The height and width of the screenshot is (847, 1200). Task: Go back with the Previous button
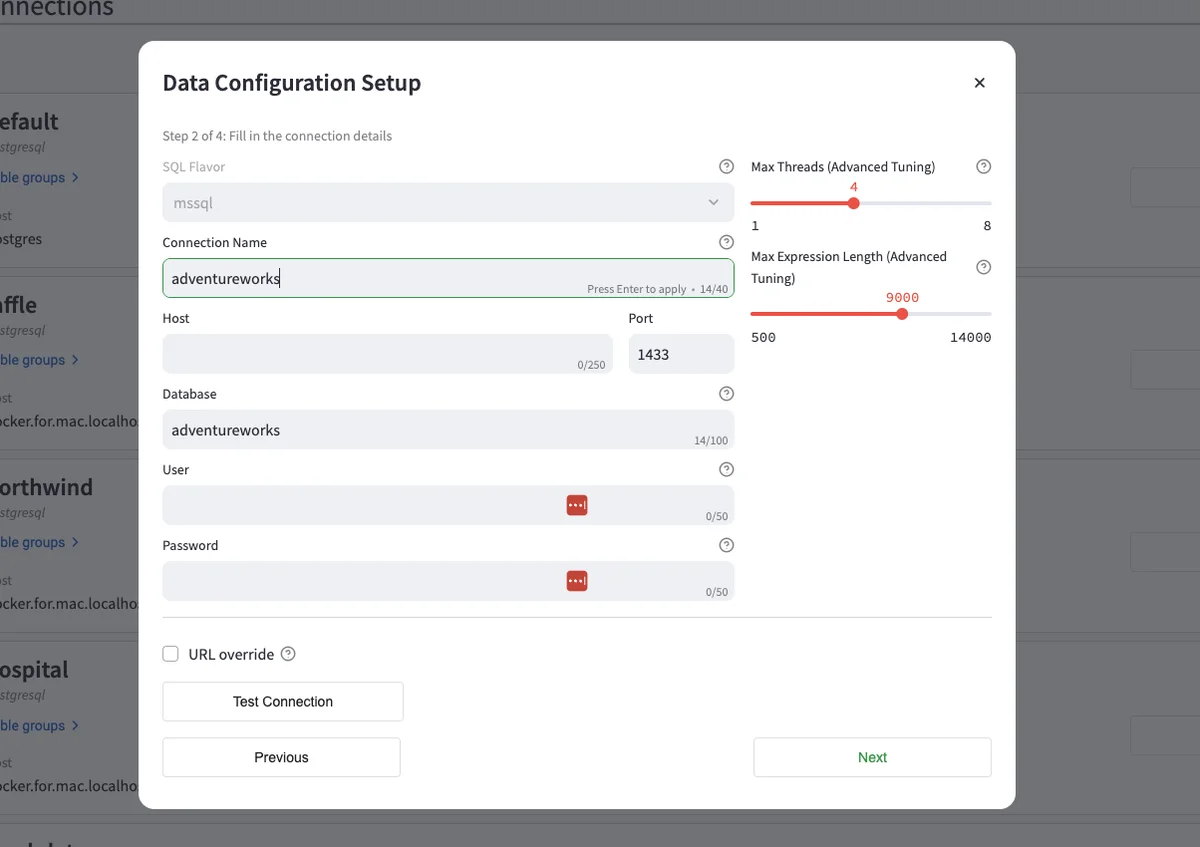[x=281, y=758]
